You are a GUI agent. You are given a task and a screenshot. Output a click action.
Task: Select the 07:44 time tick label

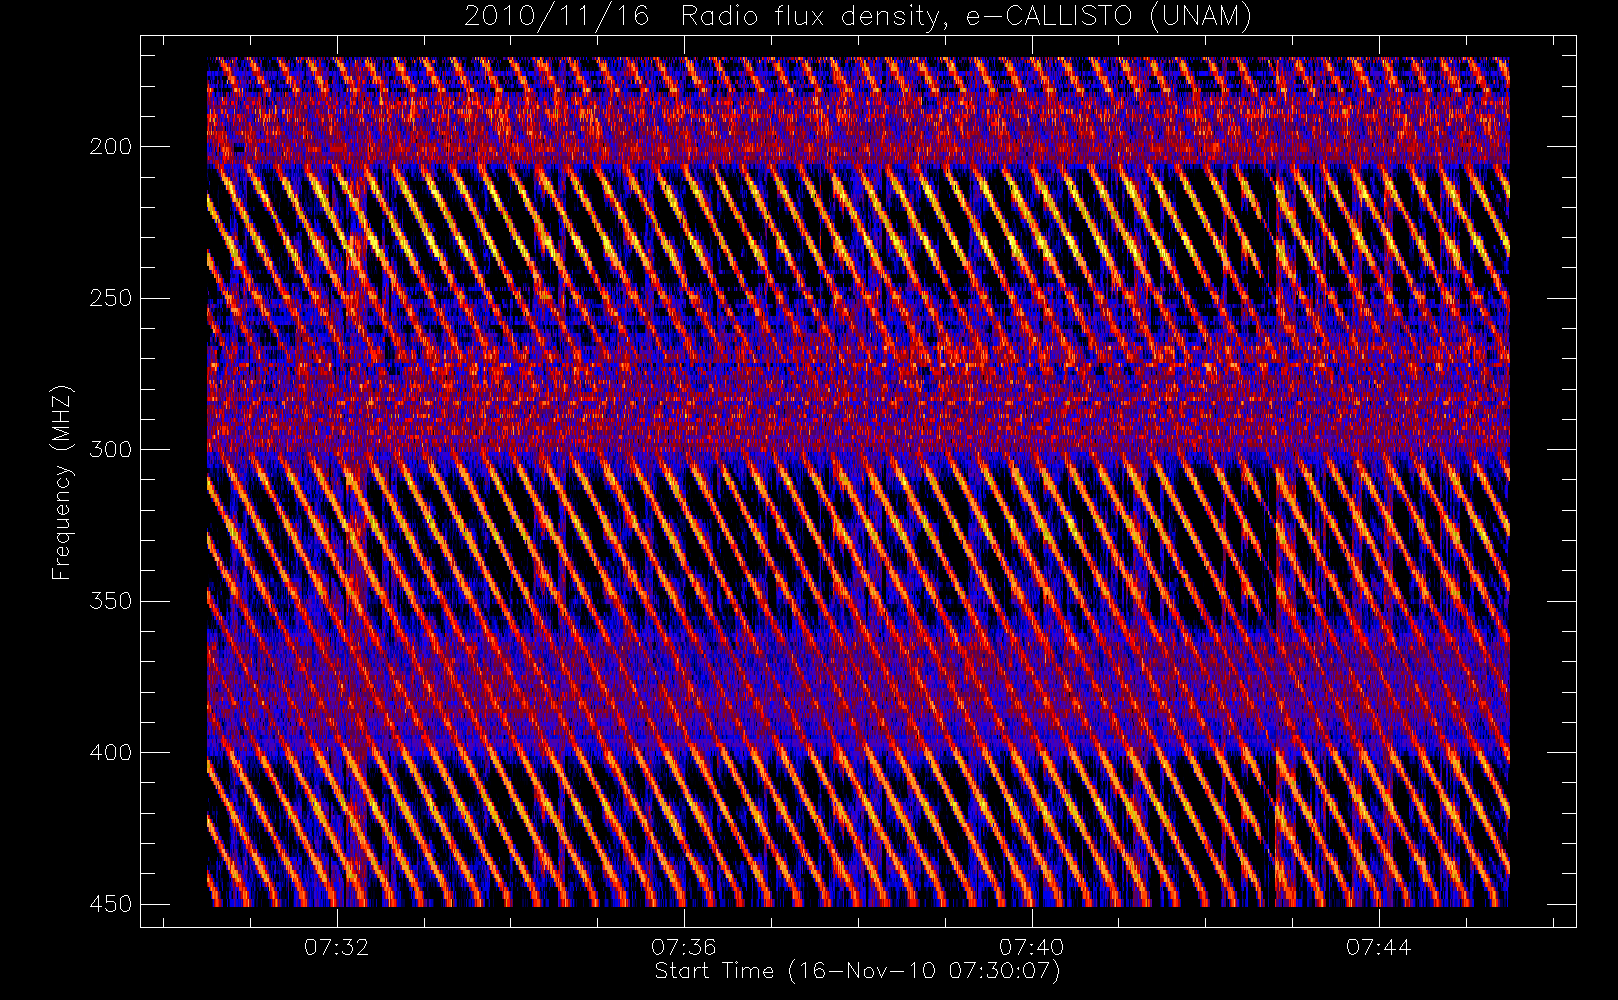tap(1378, 947)
